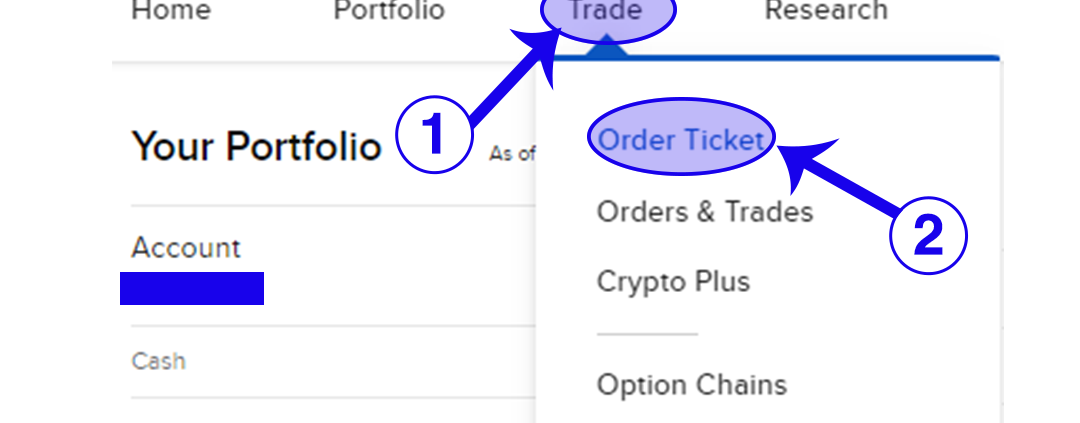Viewport: 1080px width, 423px height.
Task: Click the numbered step 2 circle marker
Action: [x=927, y=236]
